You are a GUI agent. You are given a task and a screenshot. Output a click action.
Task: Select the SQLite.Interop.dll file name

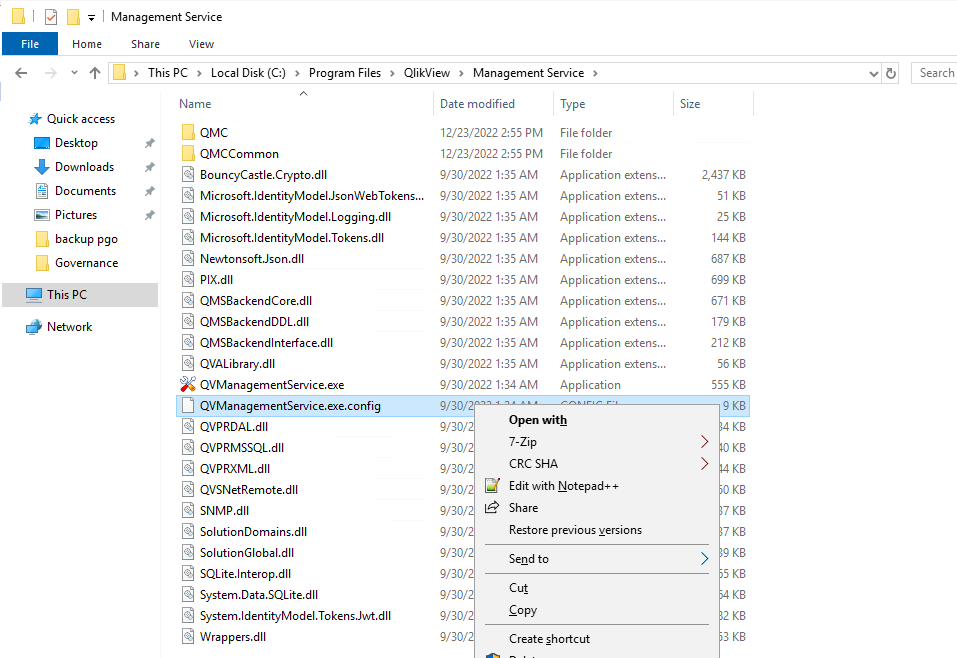245,574
